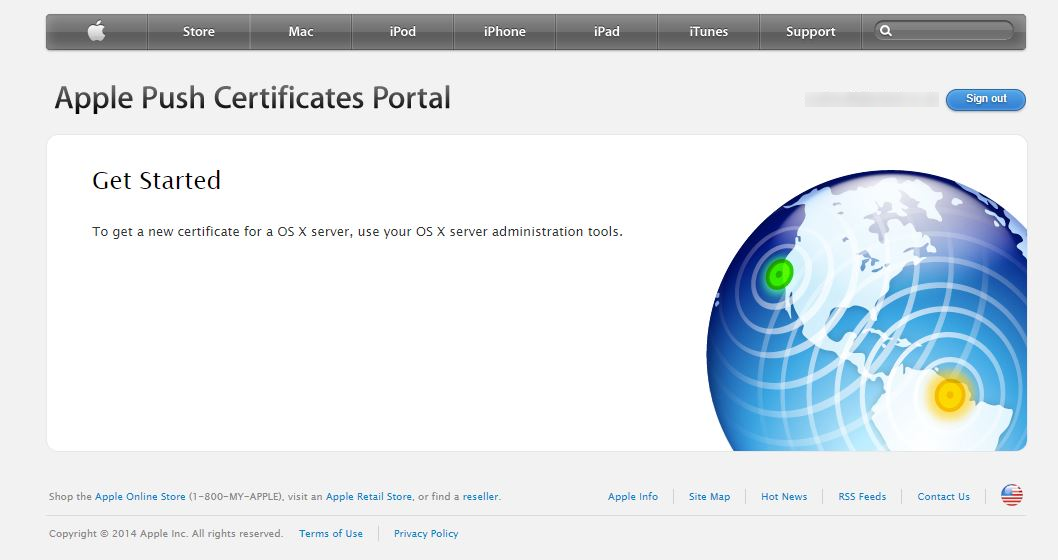Open the iTunes navigation tab
Screen dimensions: 1058x560
(708, 32)
